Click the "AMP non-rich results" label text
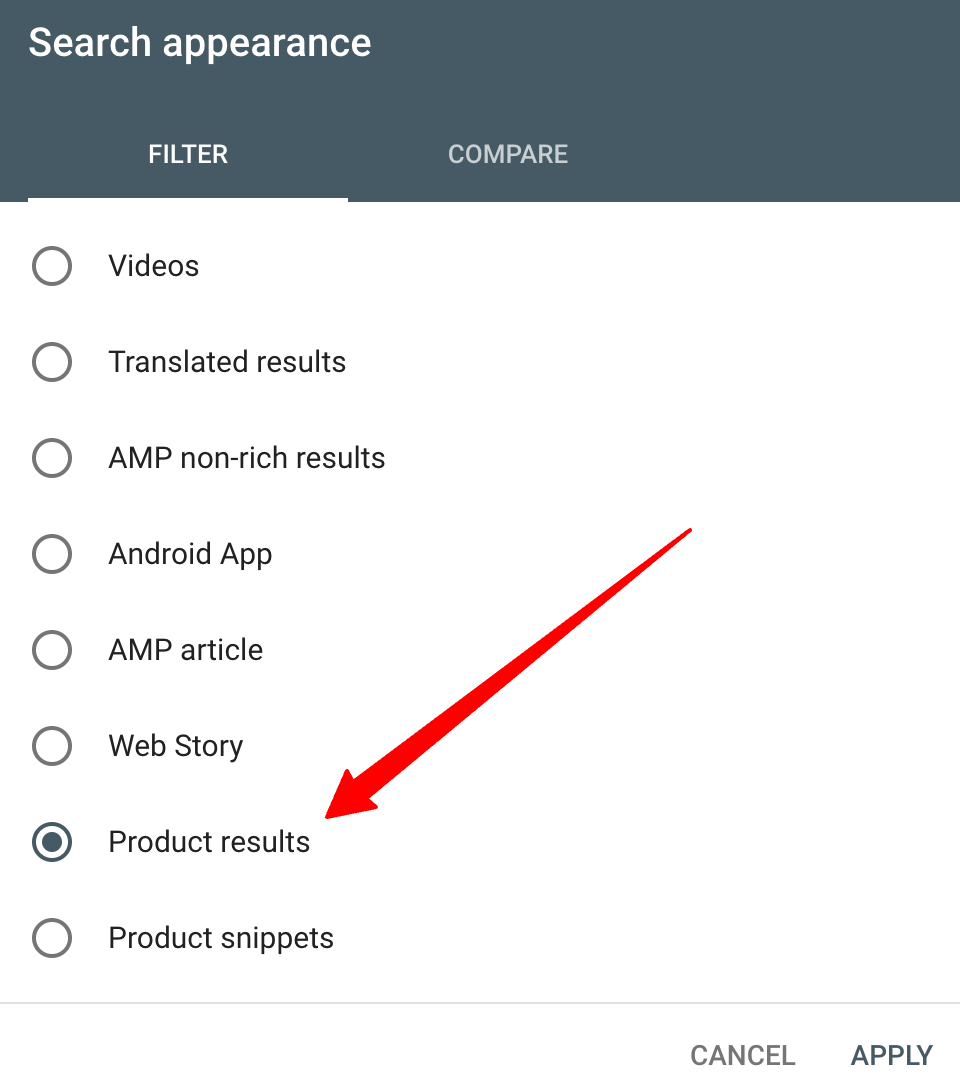960x1087 pixels. pyautogui.click(x=247, y=458)
